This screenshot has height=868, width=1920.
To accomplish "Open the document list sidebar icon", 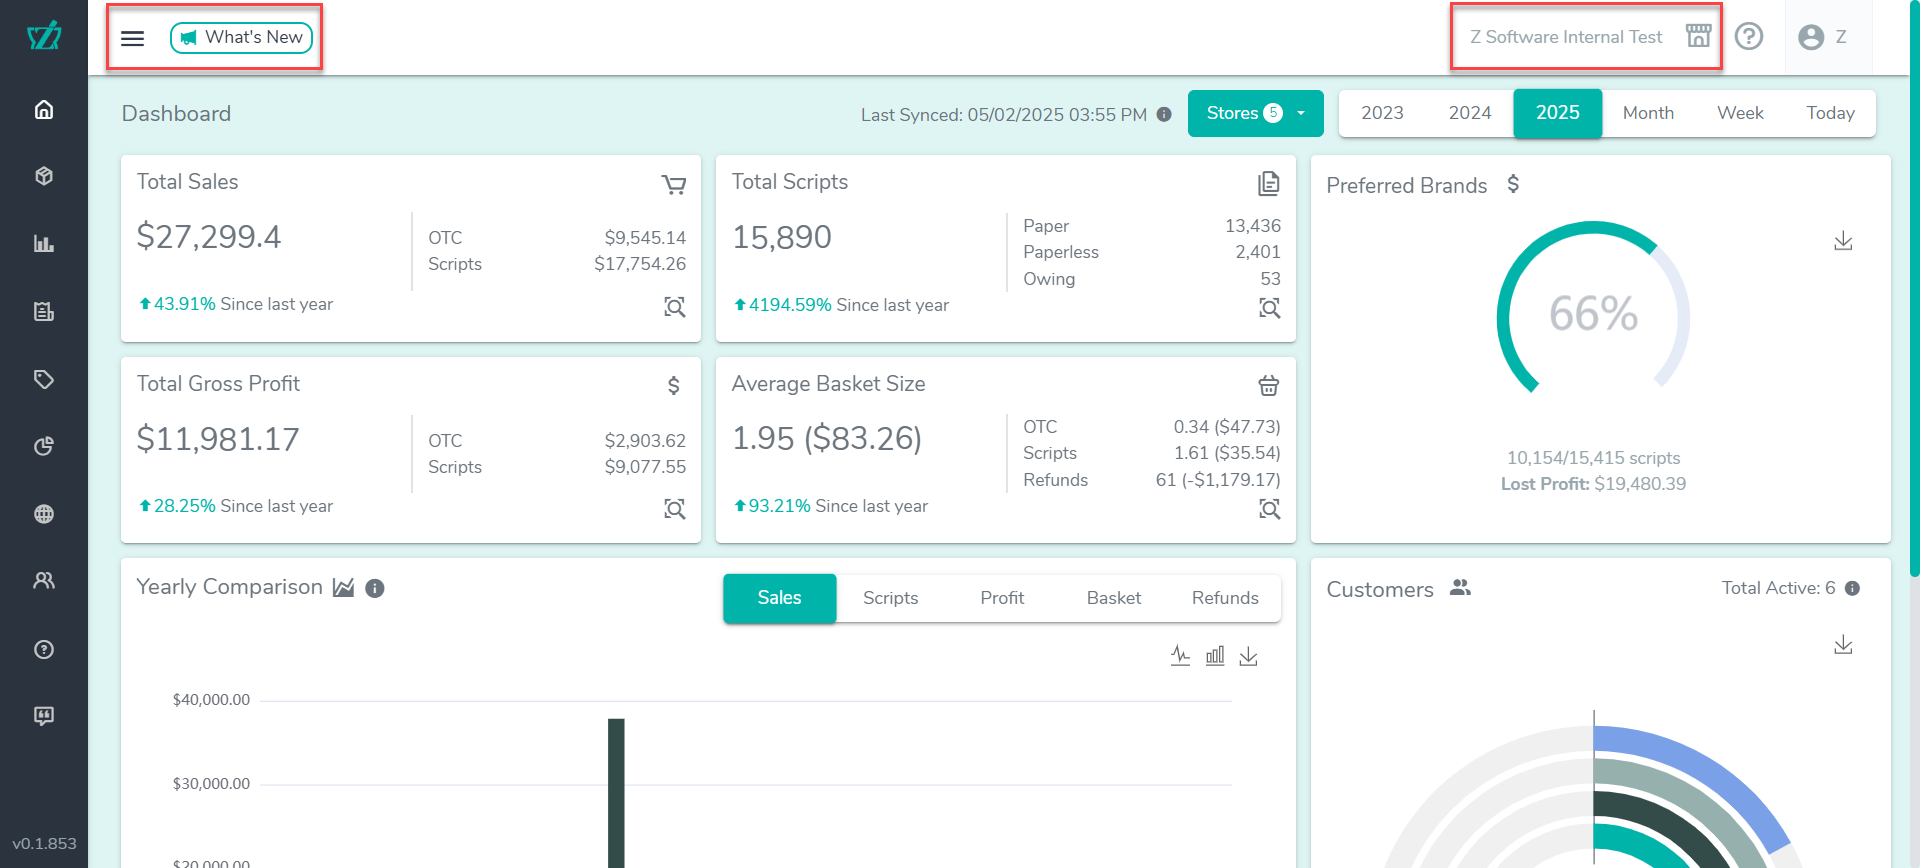I will (44, 312).
